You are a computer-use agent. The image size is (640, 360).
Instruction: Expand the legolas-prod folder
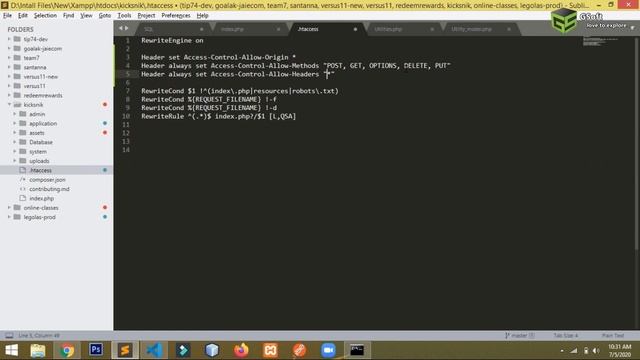tap(9, 217)
